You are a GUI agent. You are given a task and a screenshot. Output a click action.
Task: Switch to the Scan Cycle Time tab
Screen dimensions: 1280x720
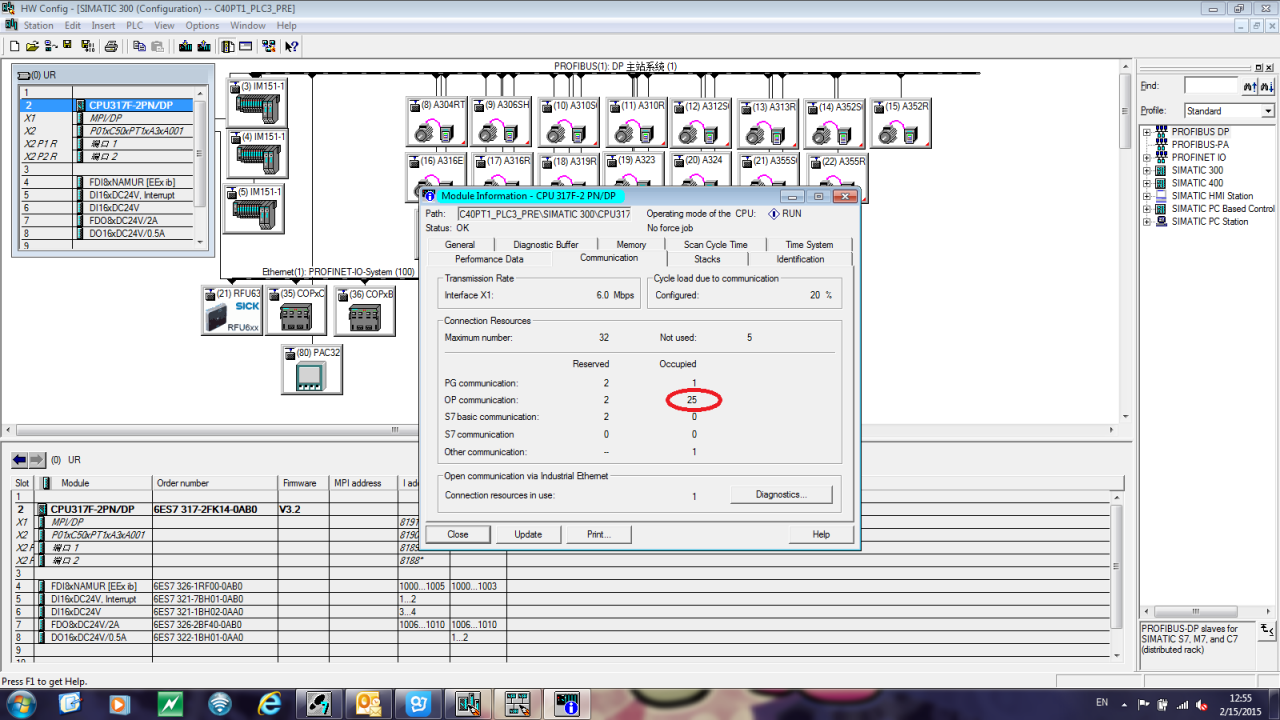(715, 244)
